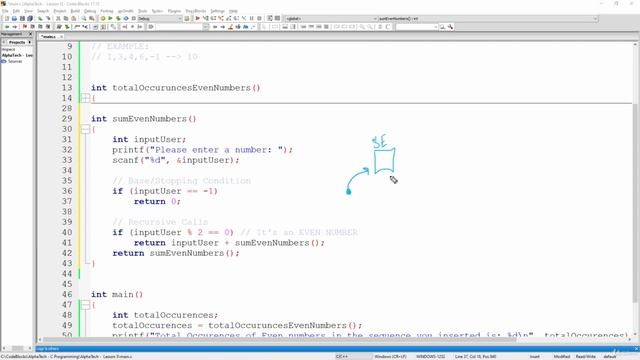Click line number 36 in the gutter

click(67, 191)
